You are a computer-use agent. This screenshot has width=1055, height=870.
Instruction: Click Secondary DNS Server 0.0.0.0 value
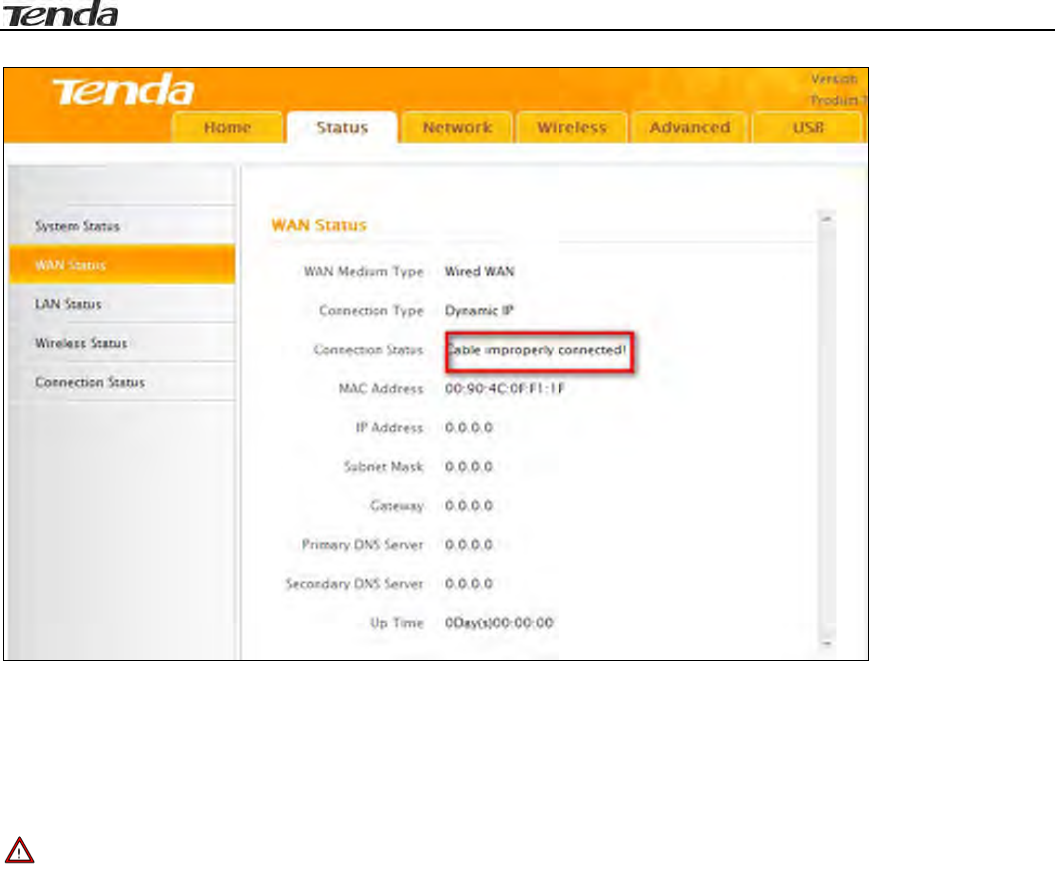coord(469,583)
